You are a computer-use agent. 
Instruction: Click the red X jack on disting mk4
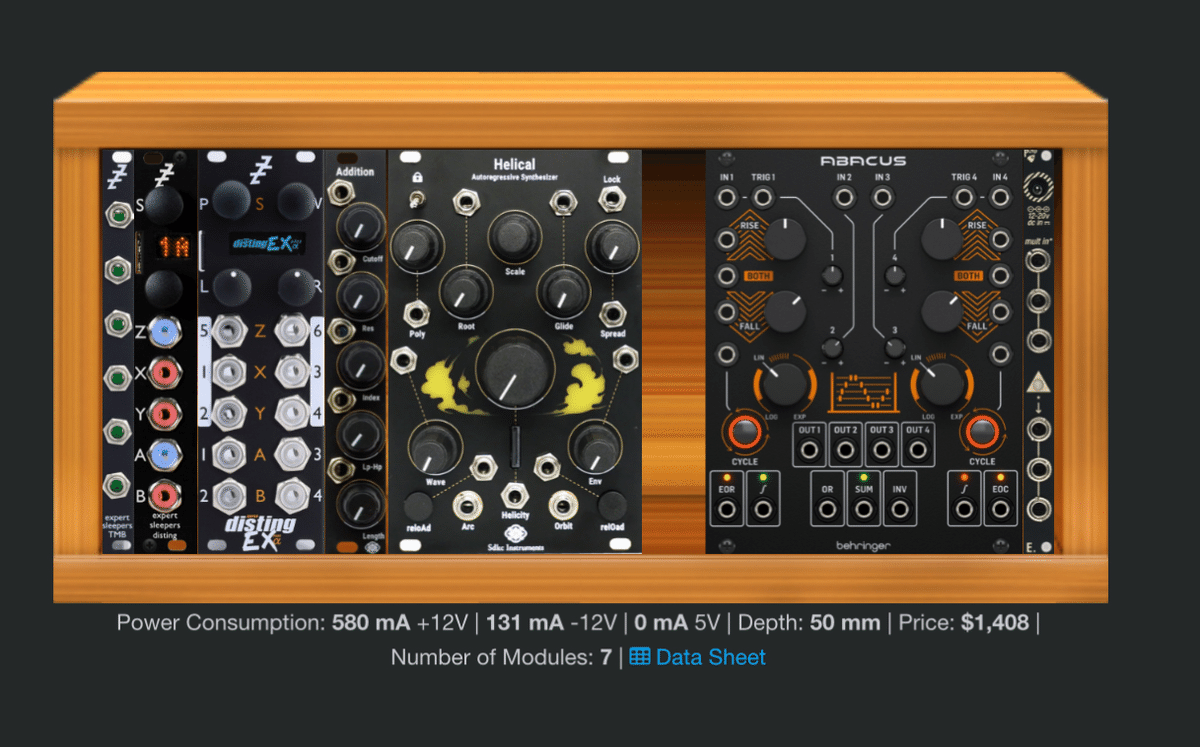coord(167,374)
